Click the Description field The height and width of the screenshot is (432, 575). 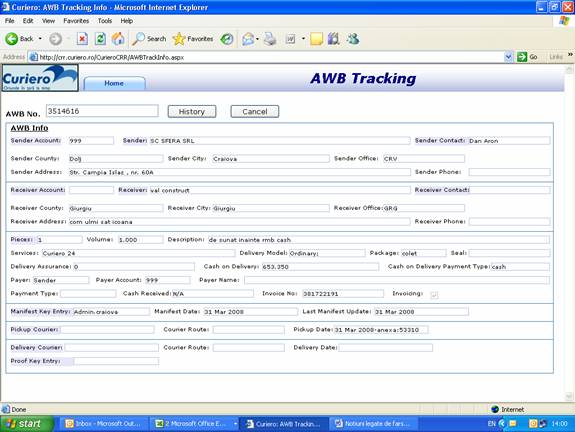379,240
